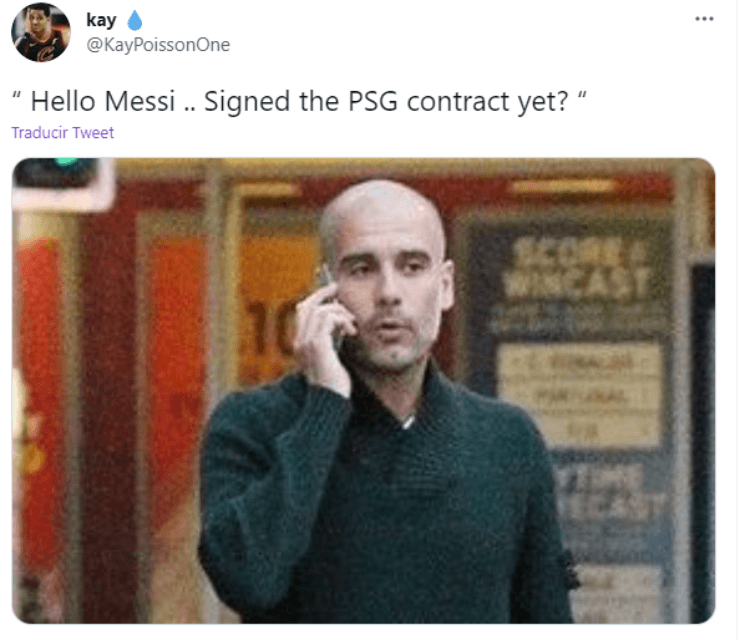The image size is (740, 640).
Task: Open the three-dot more options menu
Action: [704, 19]
